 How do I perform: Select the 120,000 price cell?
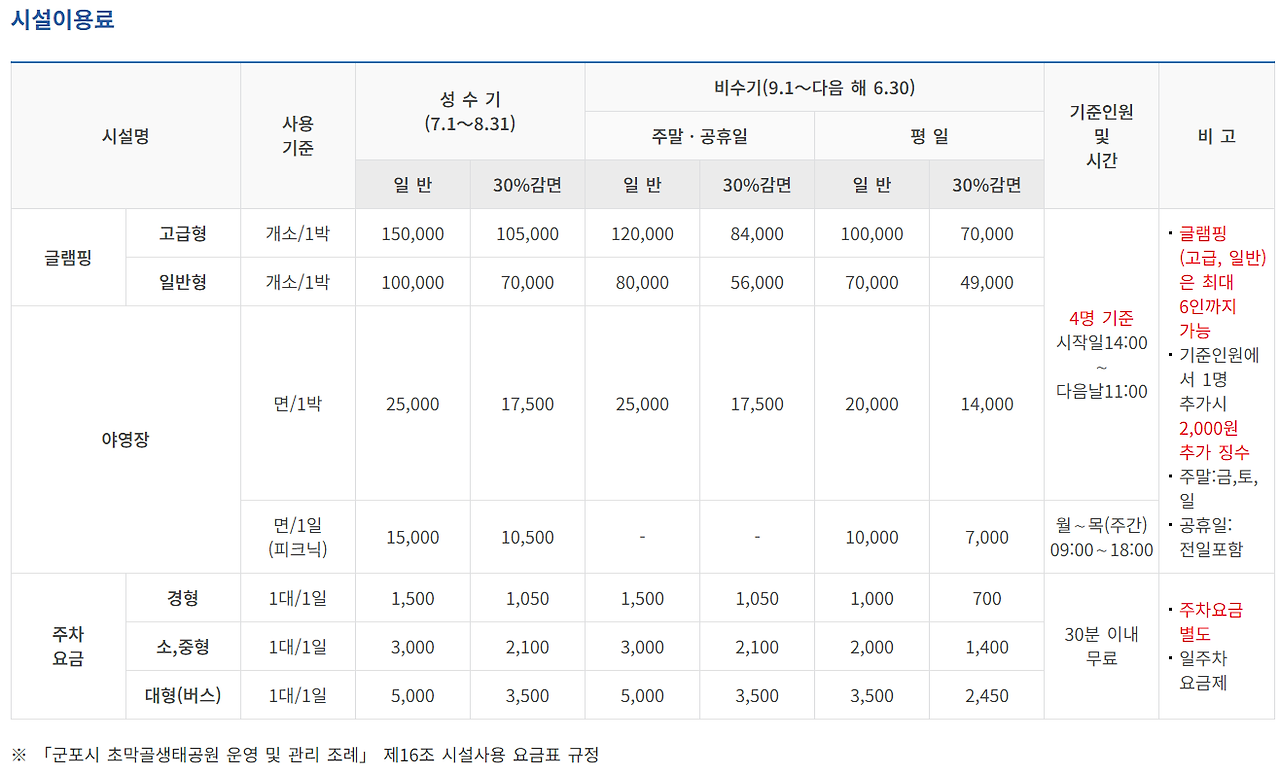(x=642, y=234)
